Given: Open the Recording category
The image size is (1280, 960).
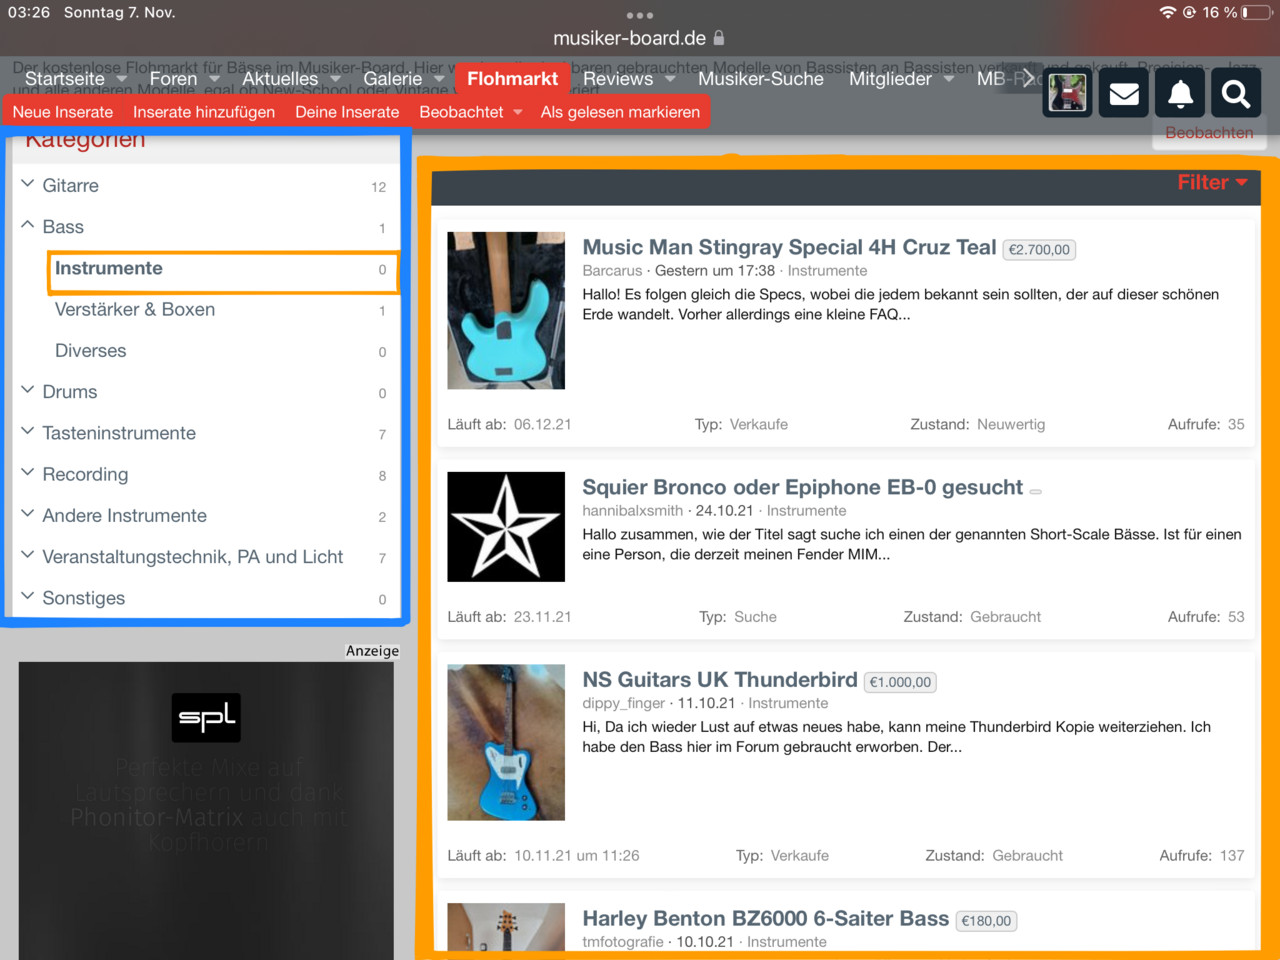Looking at the screenshot, I should point(85,474).
